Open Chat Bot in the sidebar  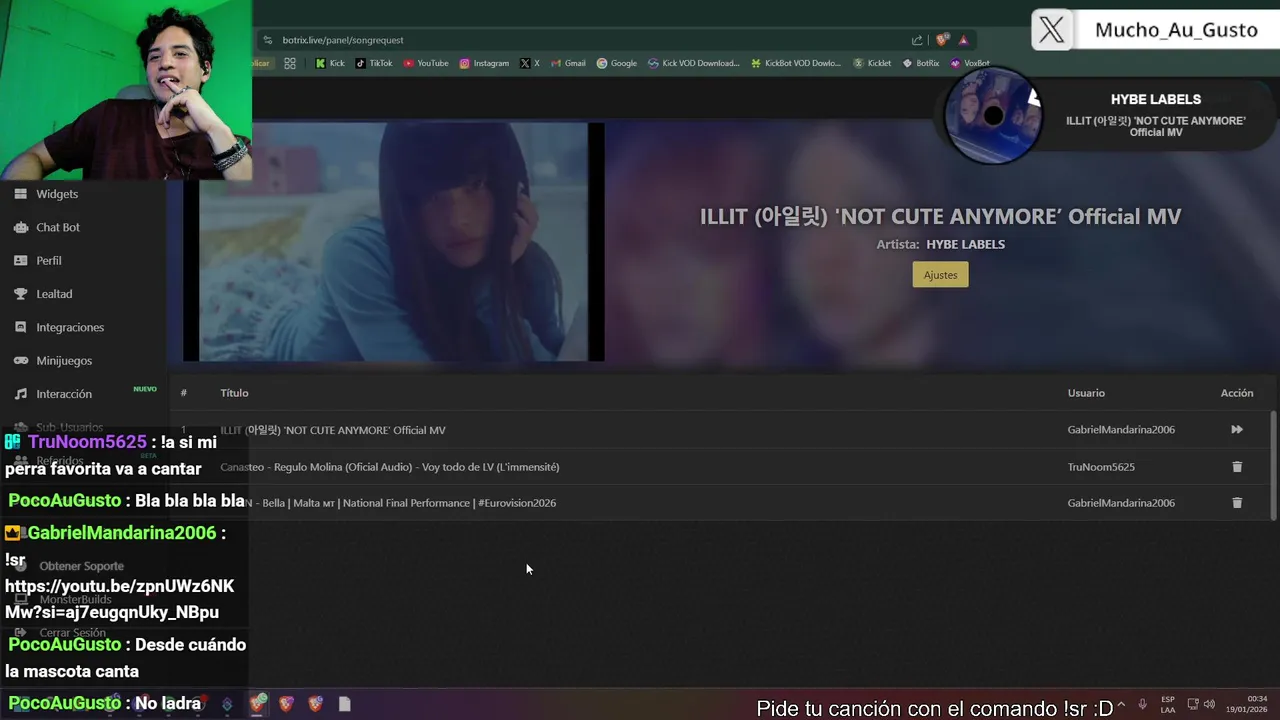pyautogui.click(x=58, y=227)
